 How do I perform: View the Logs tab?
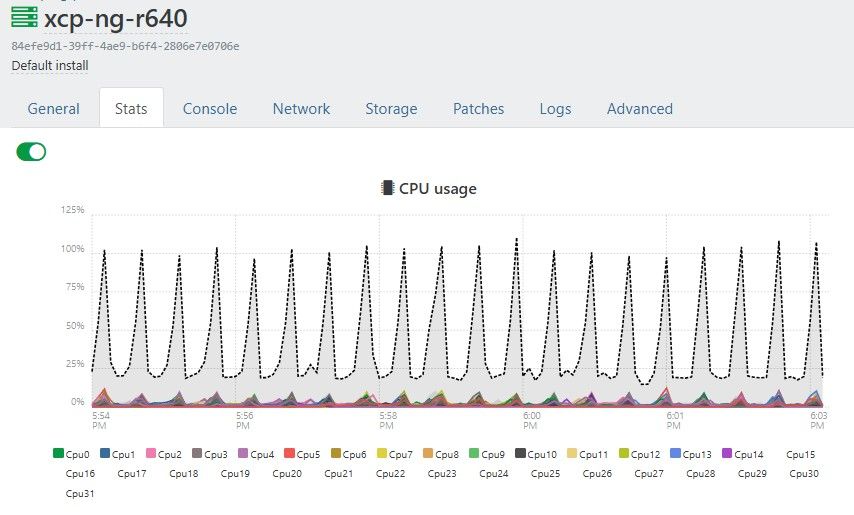pos(555,109)
